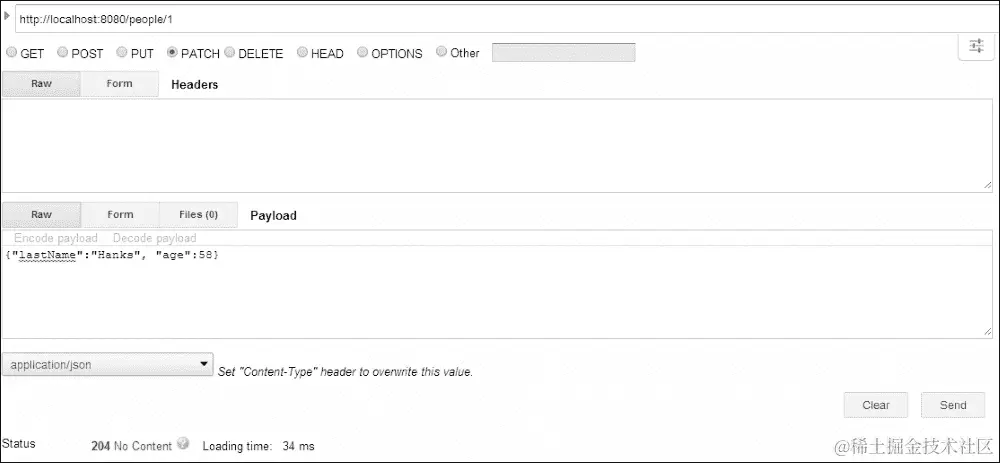Click inside the payload JSON text area
The height and width of the screenshot is (463, 1000).
[497, 292]
